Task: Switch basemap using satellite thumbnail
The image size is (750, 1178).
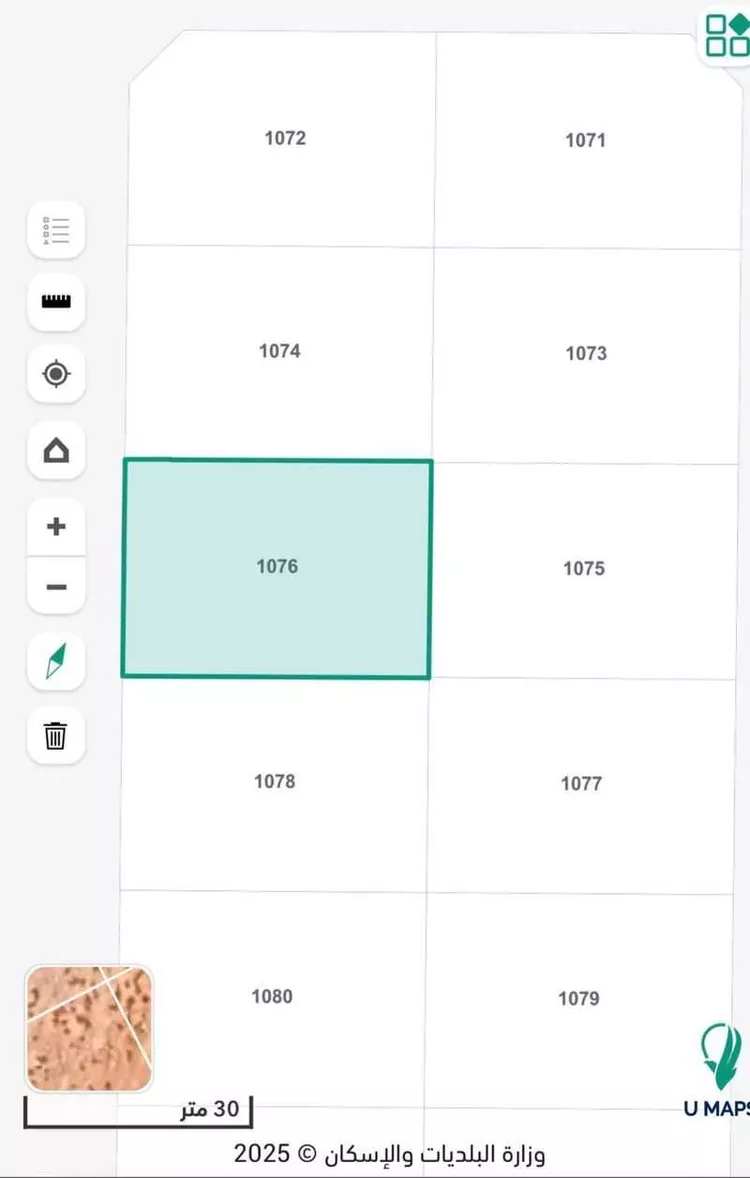Action: point(89,1028)
